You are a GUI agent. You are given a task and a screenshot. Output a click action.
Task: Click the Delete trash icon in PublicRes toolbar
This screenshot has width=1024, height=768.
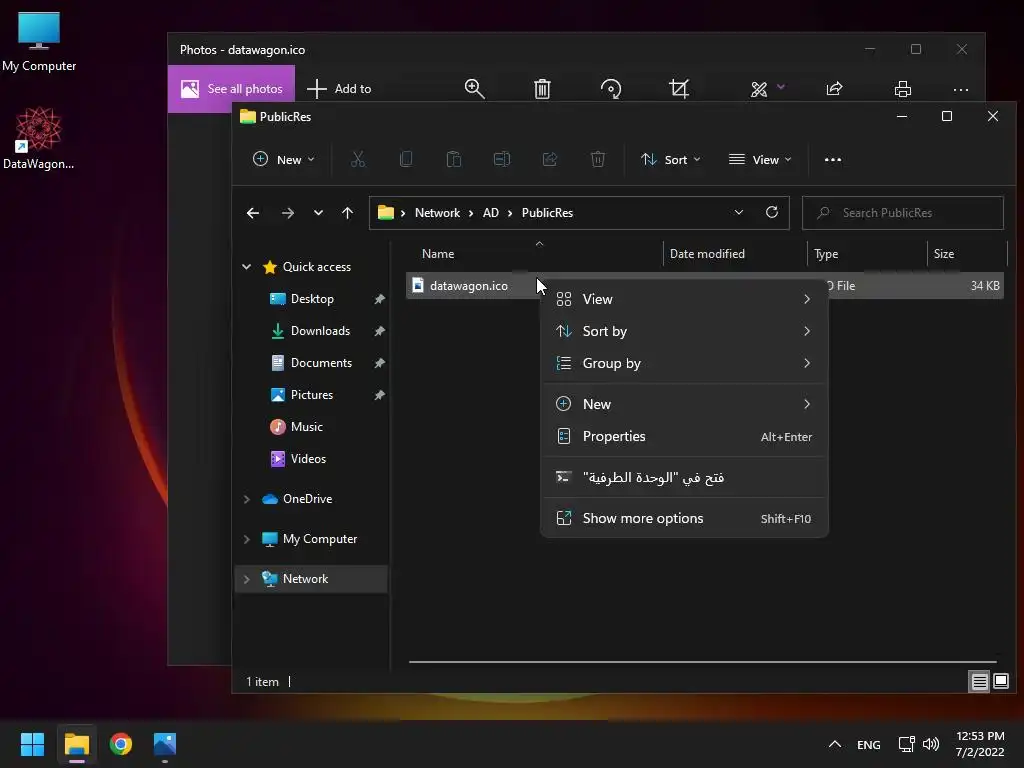[598, 159]
